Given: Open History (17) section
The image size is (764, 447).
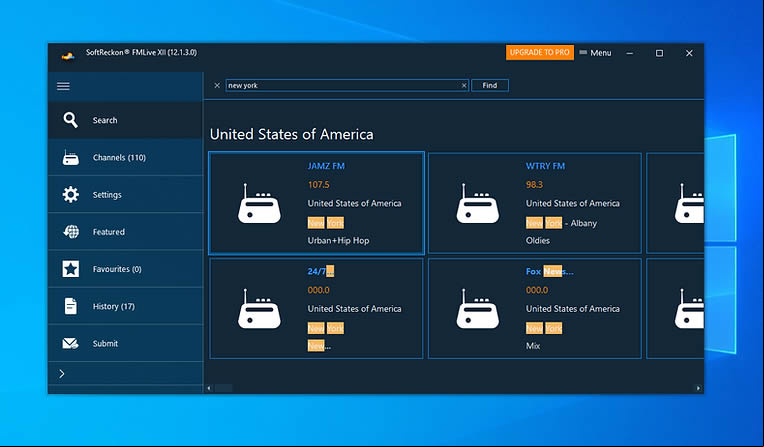Looking at the screenshot, I should coord(126,306).
